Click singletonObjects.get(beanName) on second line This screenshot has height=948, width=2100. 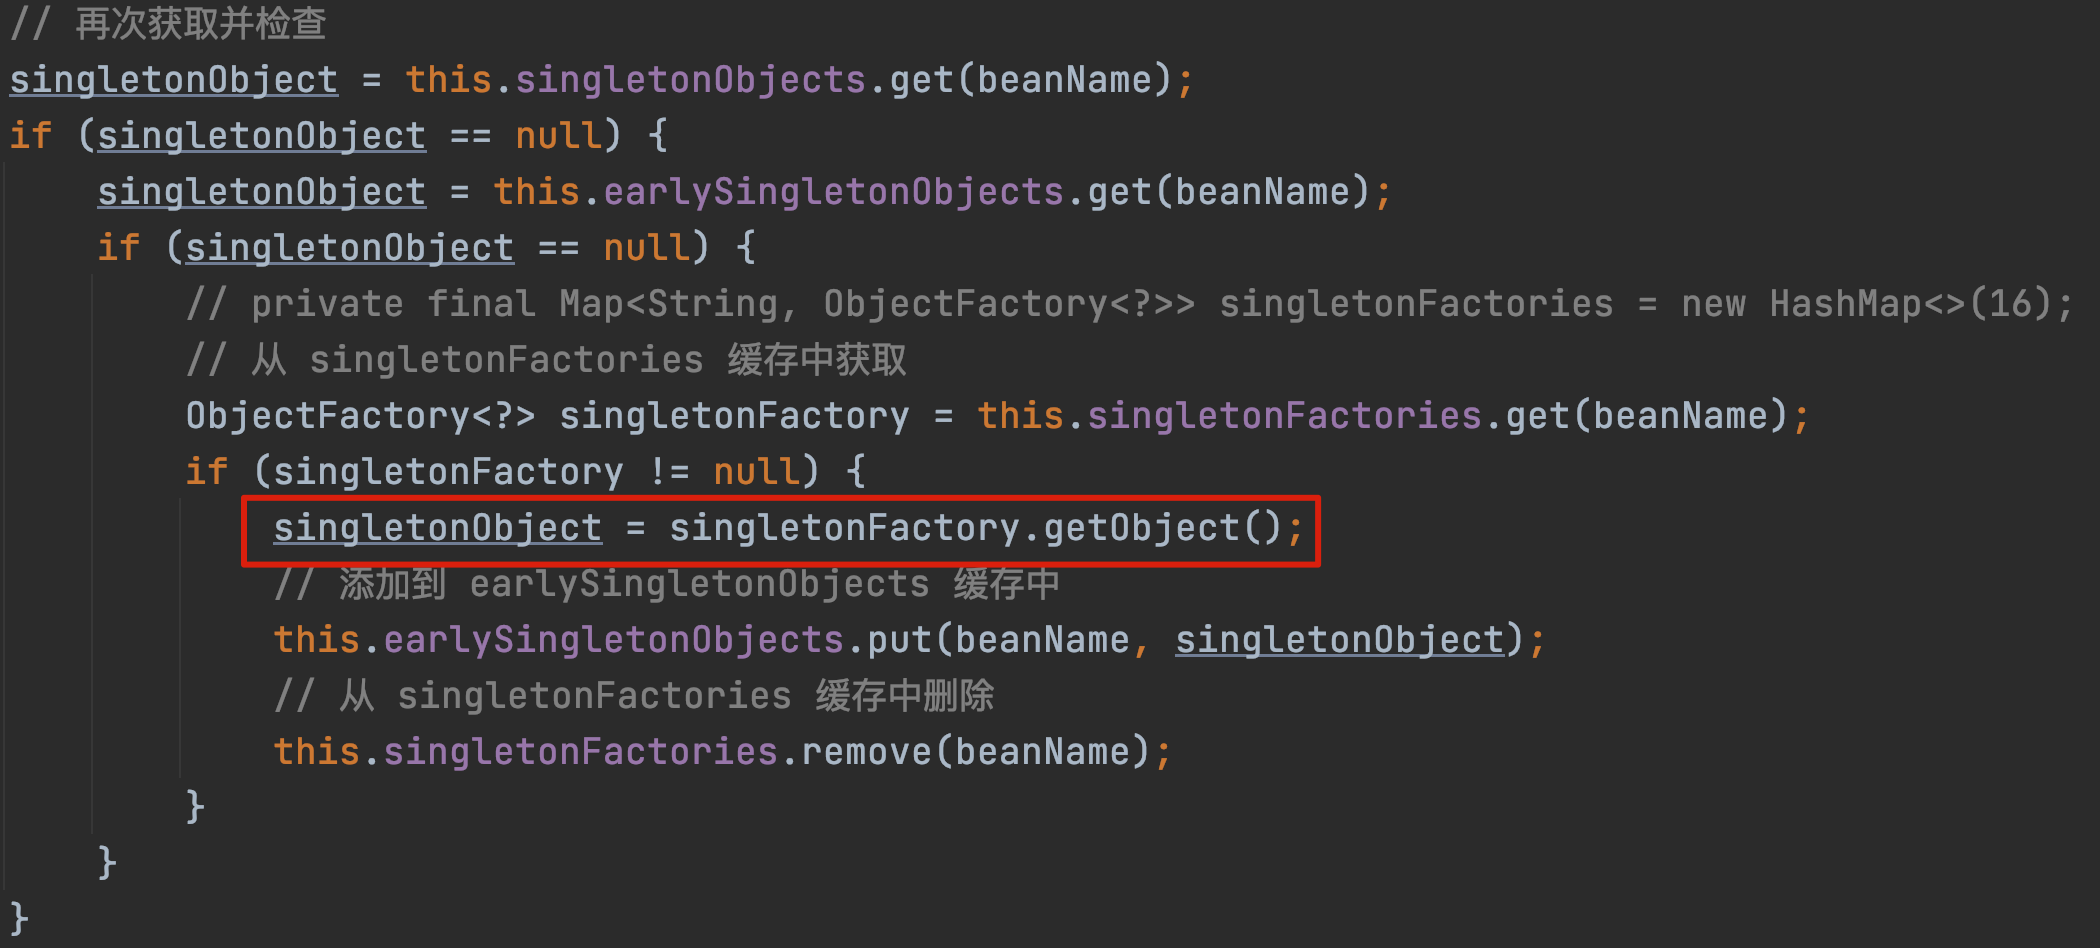pos(843,80)
